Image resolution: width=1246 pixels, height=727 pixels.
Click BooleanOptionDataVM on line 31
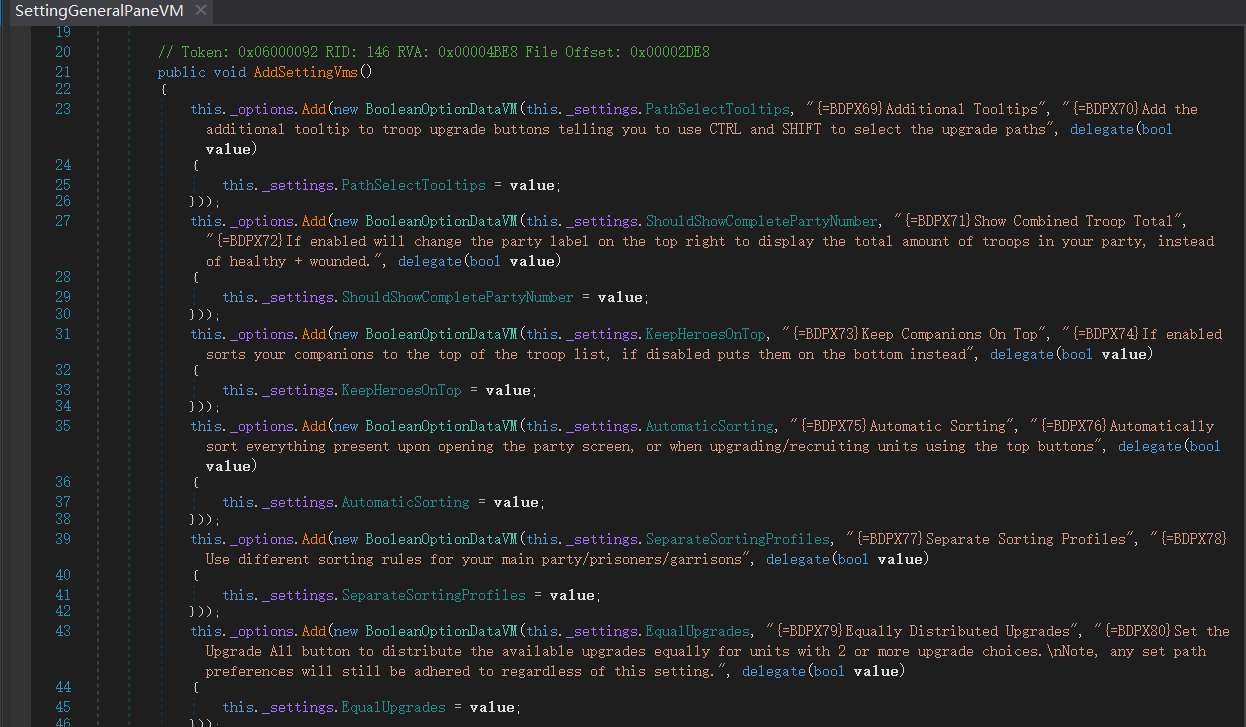pos(442,334)
